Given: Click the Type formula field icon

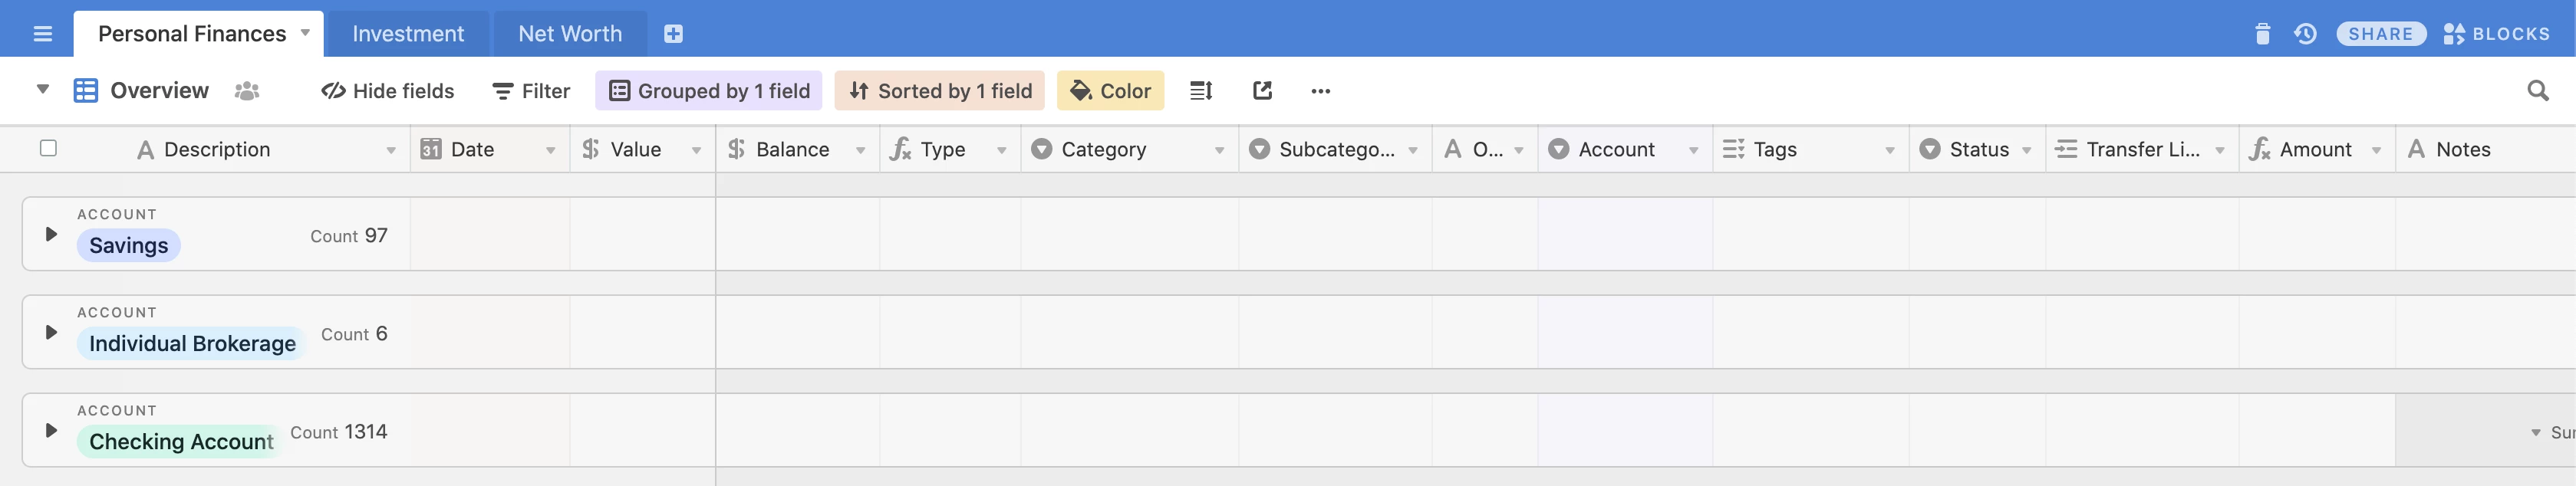Looking at the screenshot, I should (x=900, y=149).
